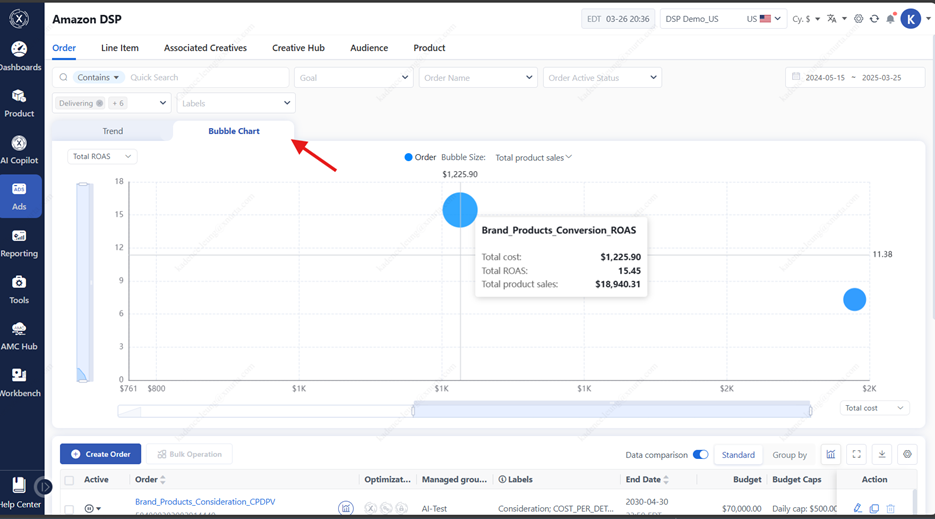The height and width of the screenshot is (519, 935).
Task: Open the Order Name dropdown
Action: click(x=478, y=78)
